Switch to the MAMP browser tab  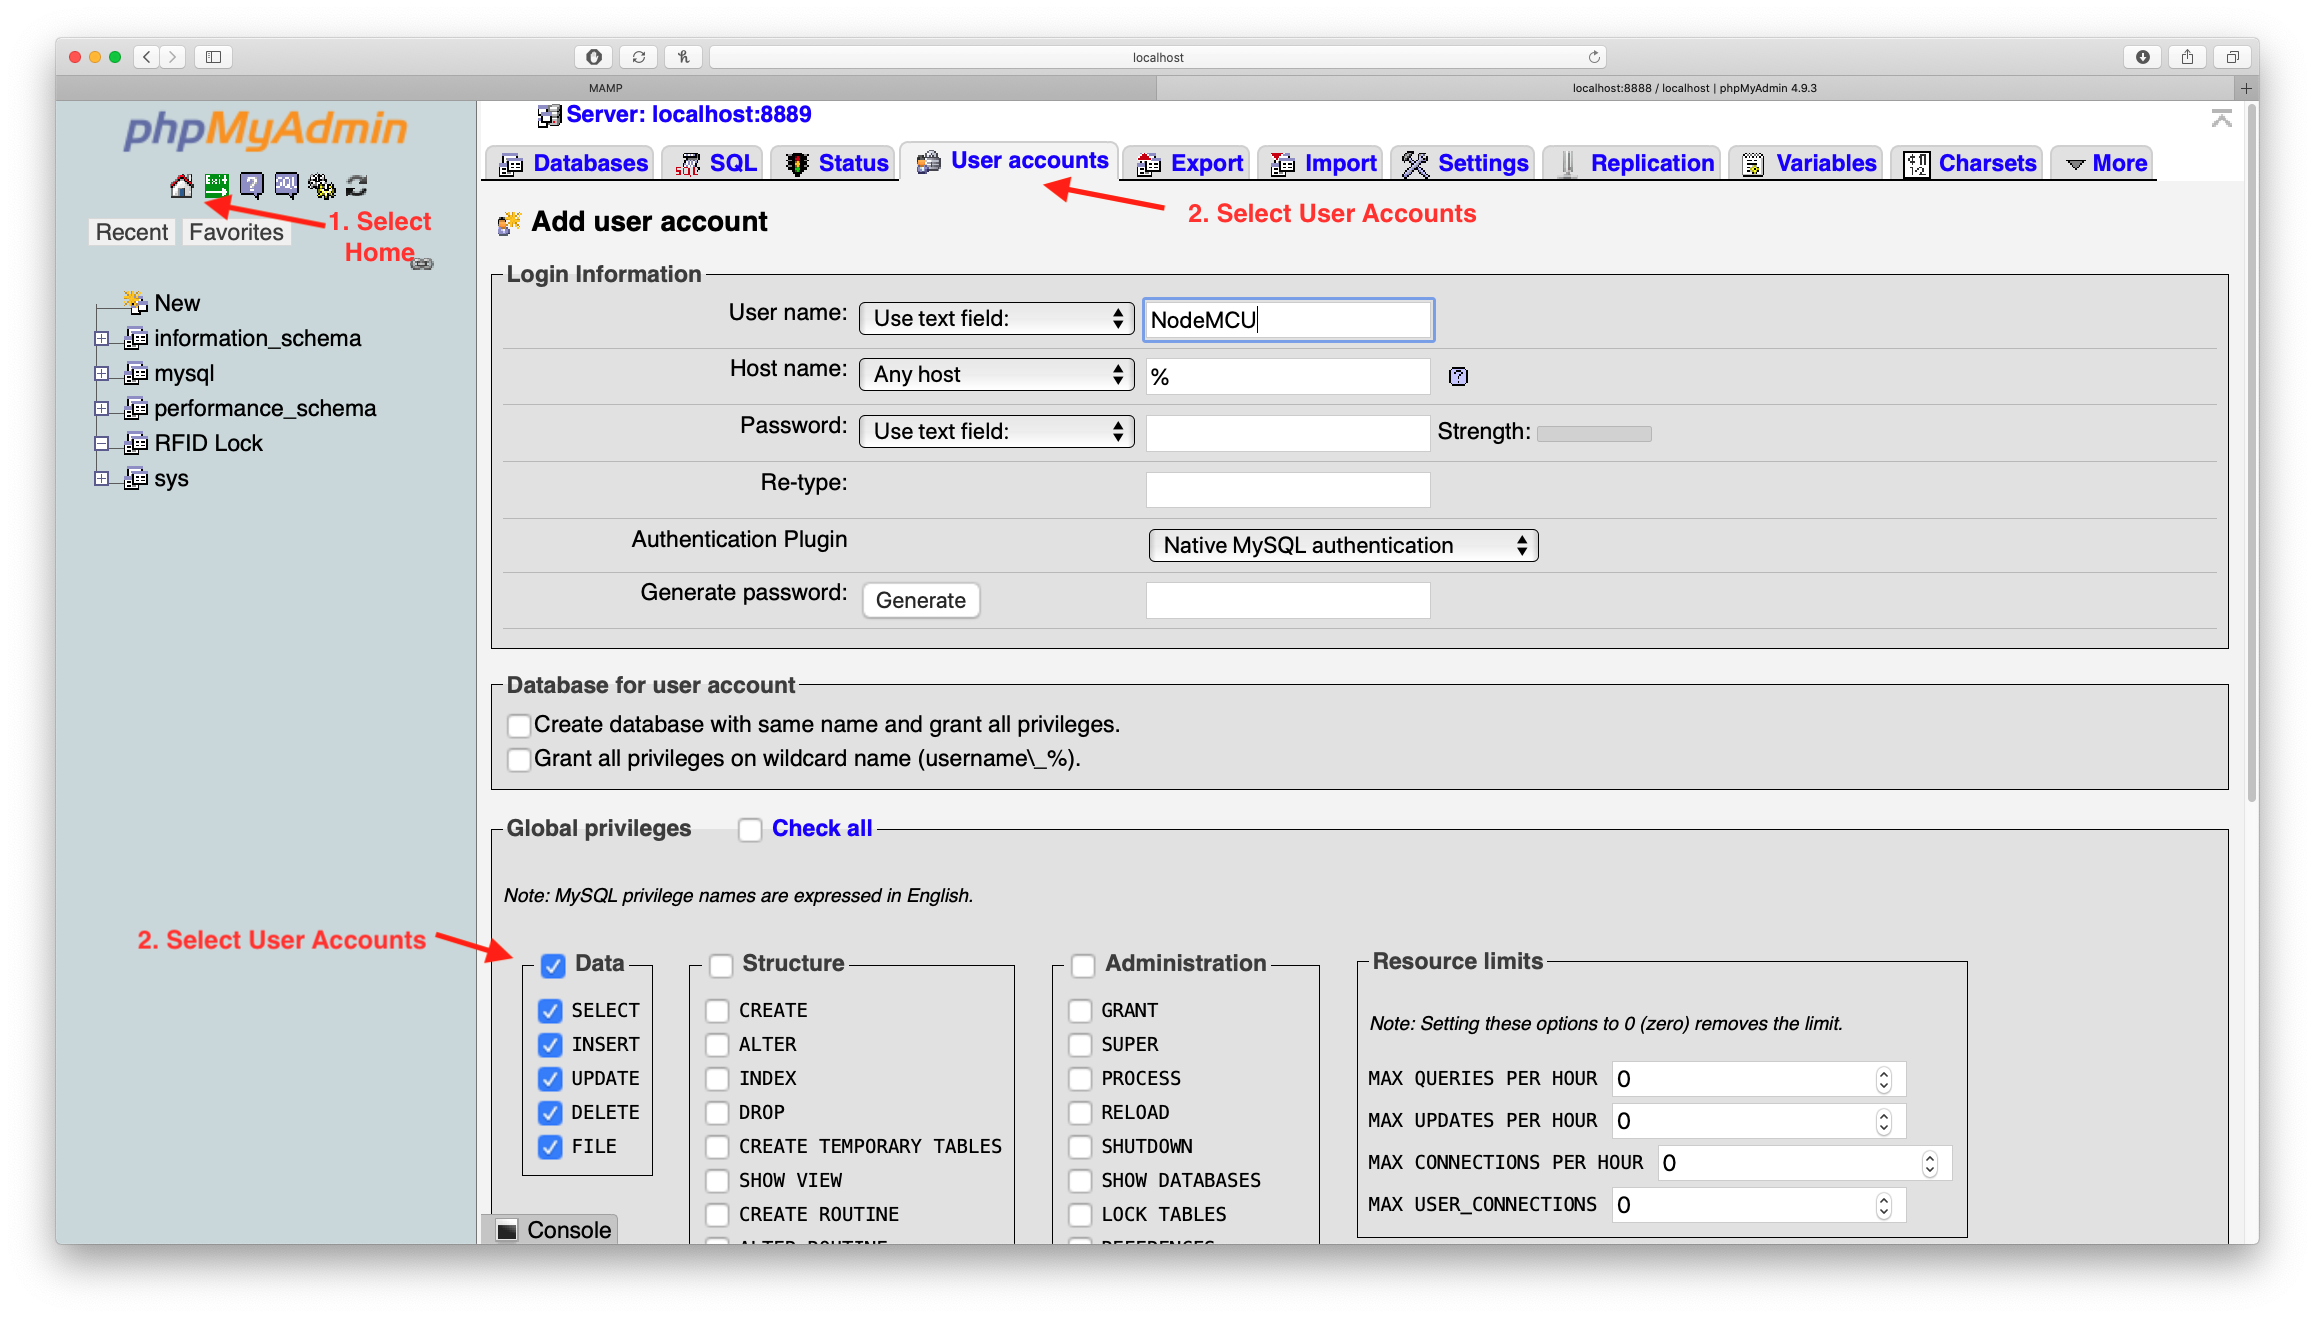(606, 88)
